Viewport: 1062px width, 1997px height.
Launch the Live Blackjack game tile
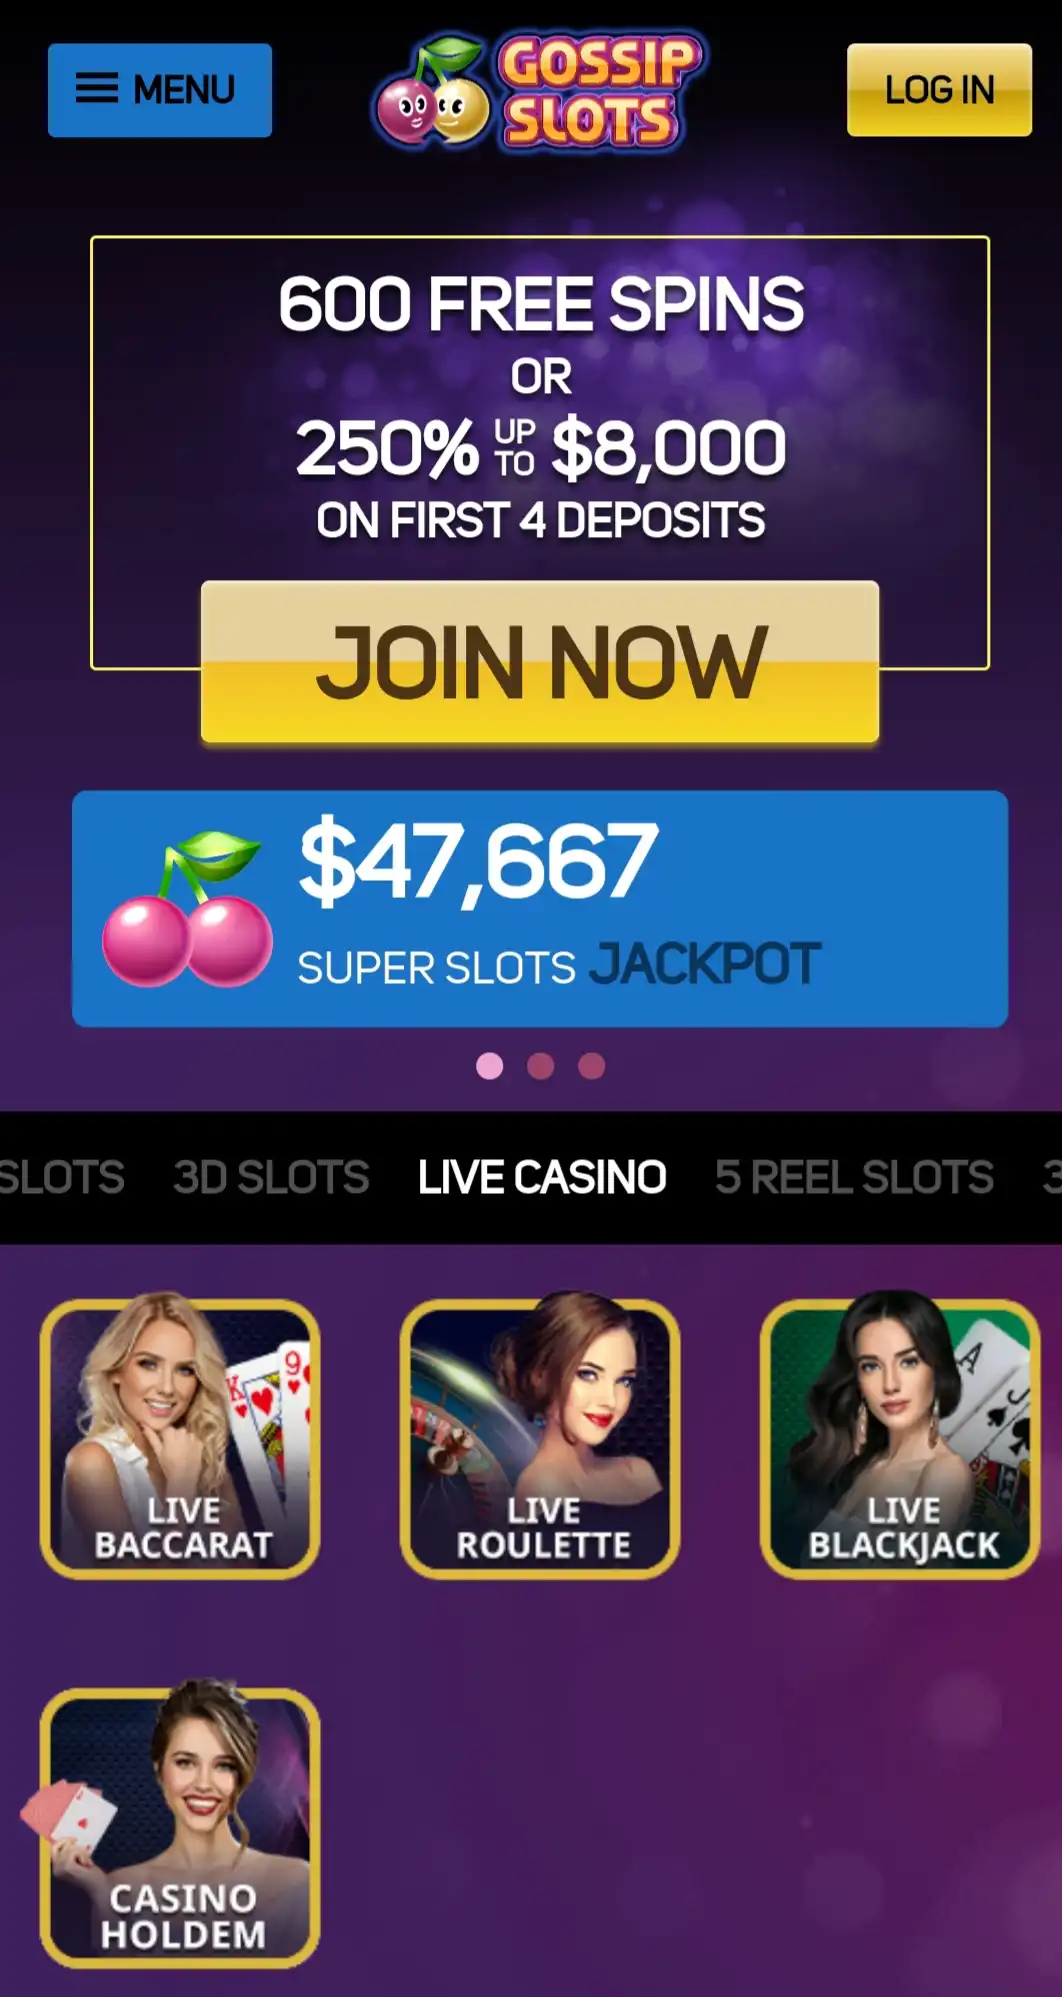[x=900, y=1436]
